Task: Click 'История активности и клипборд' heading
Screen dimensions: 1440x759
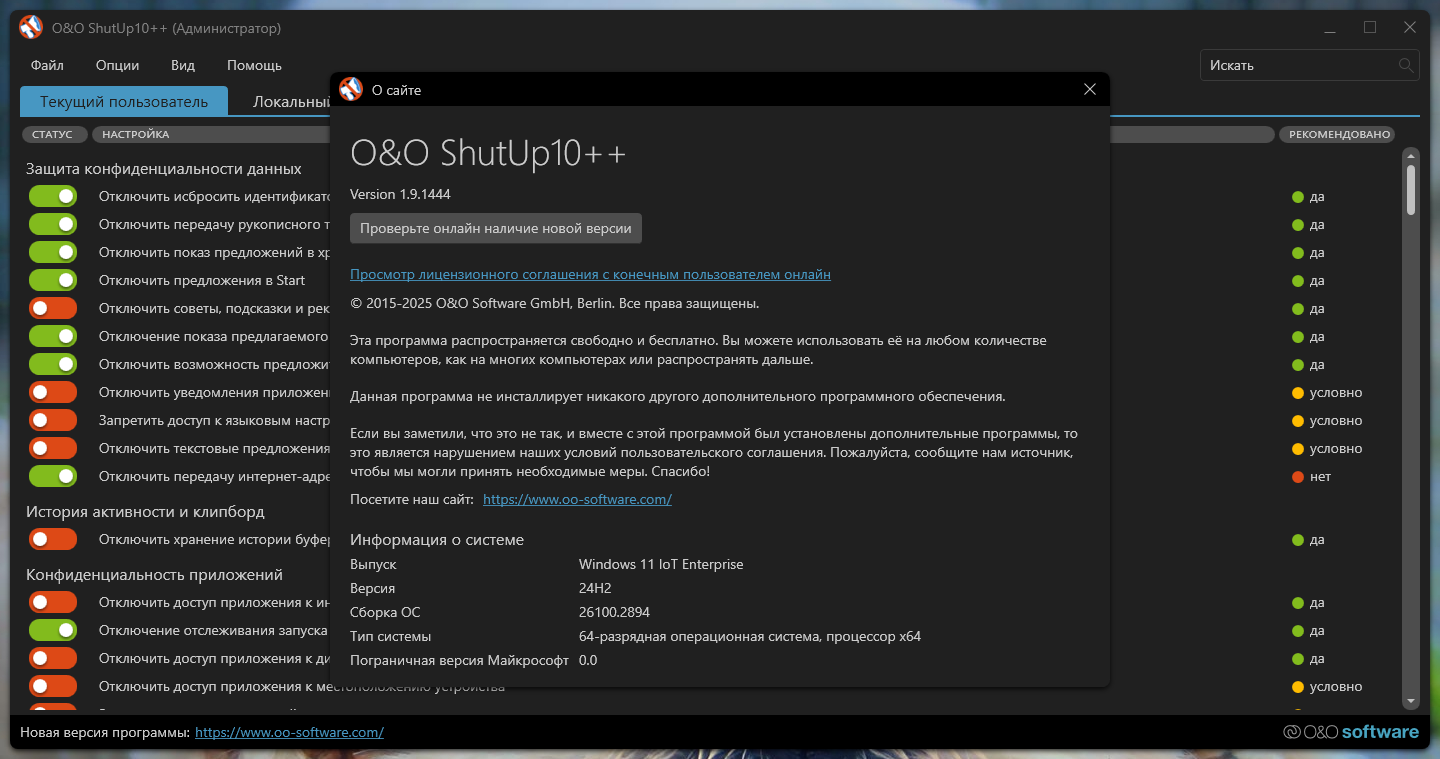Action: pos(145,511)
